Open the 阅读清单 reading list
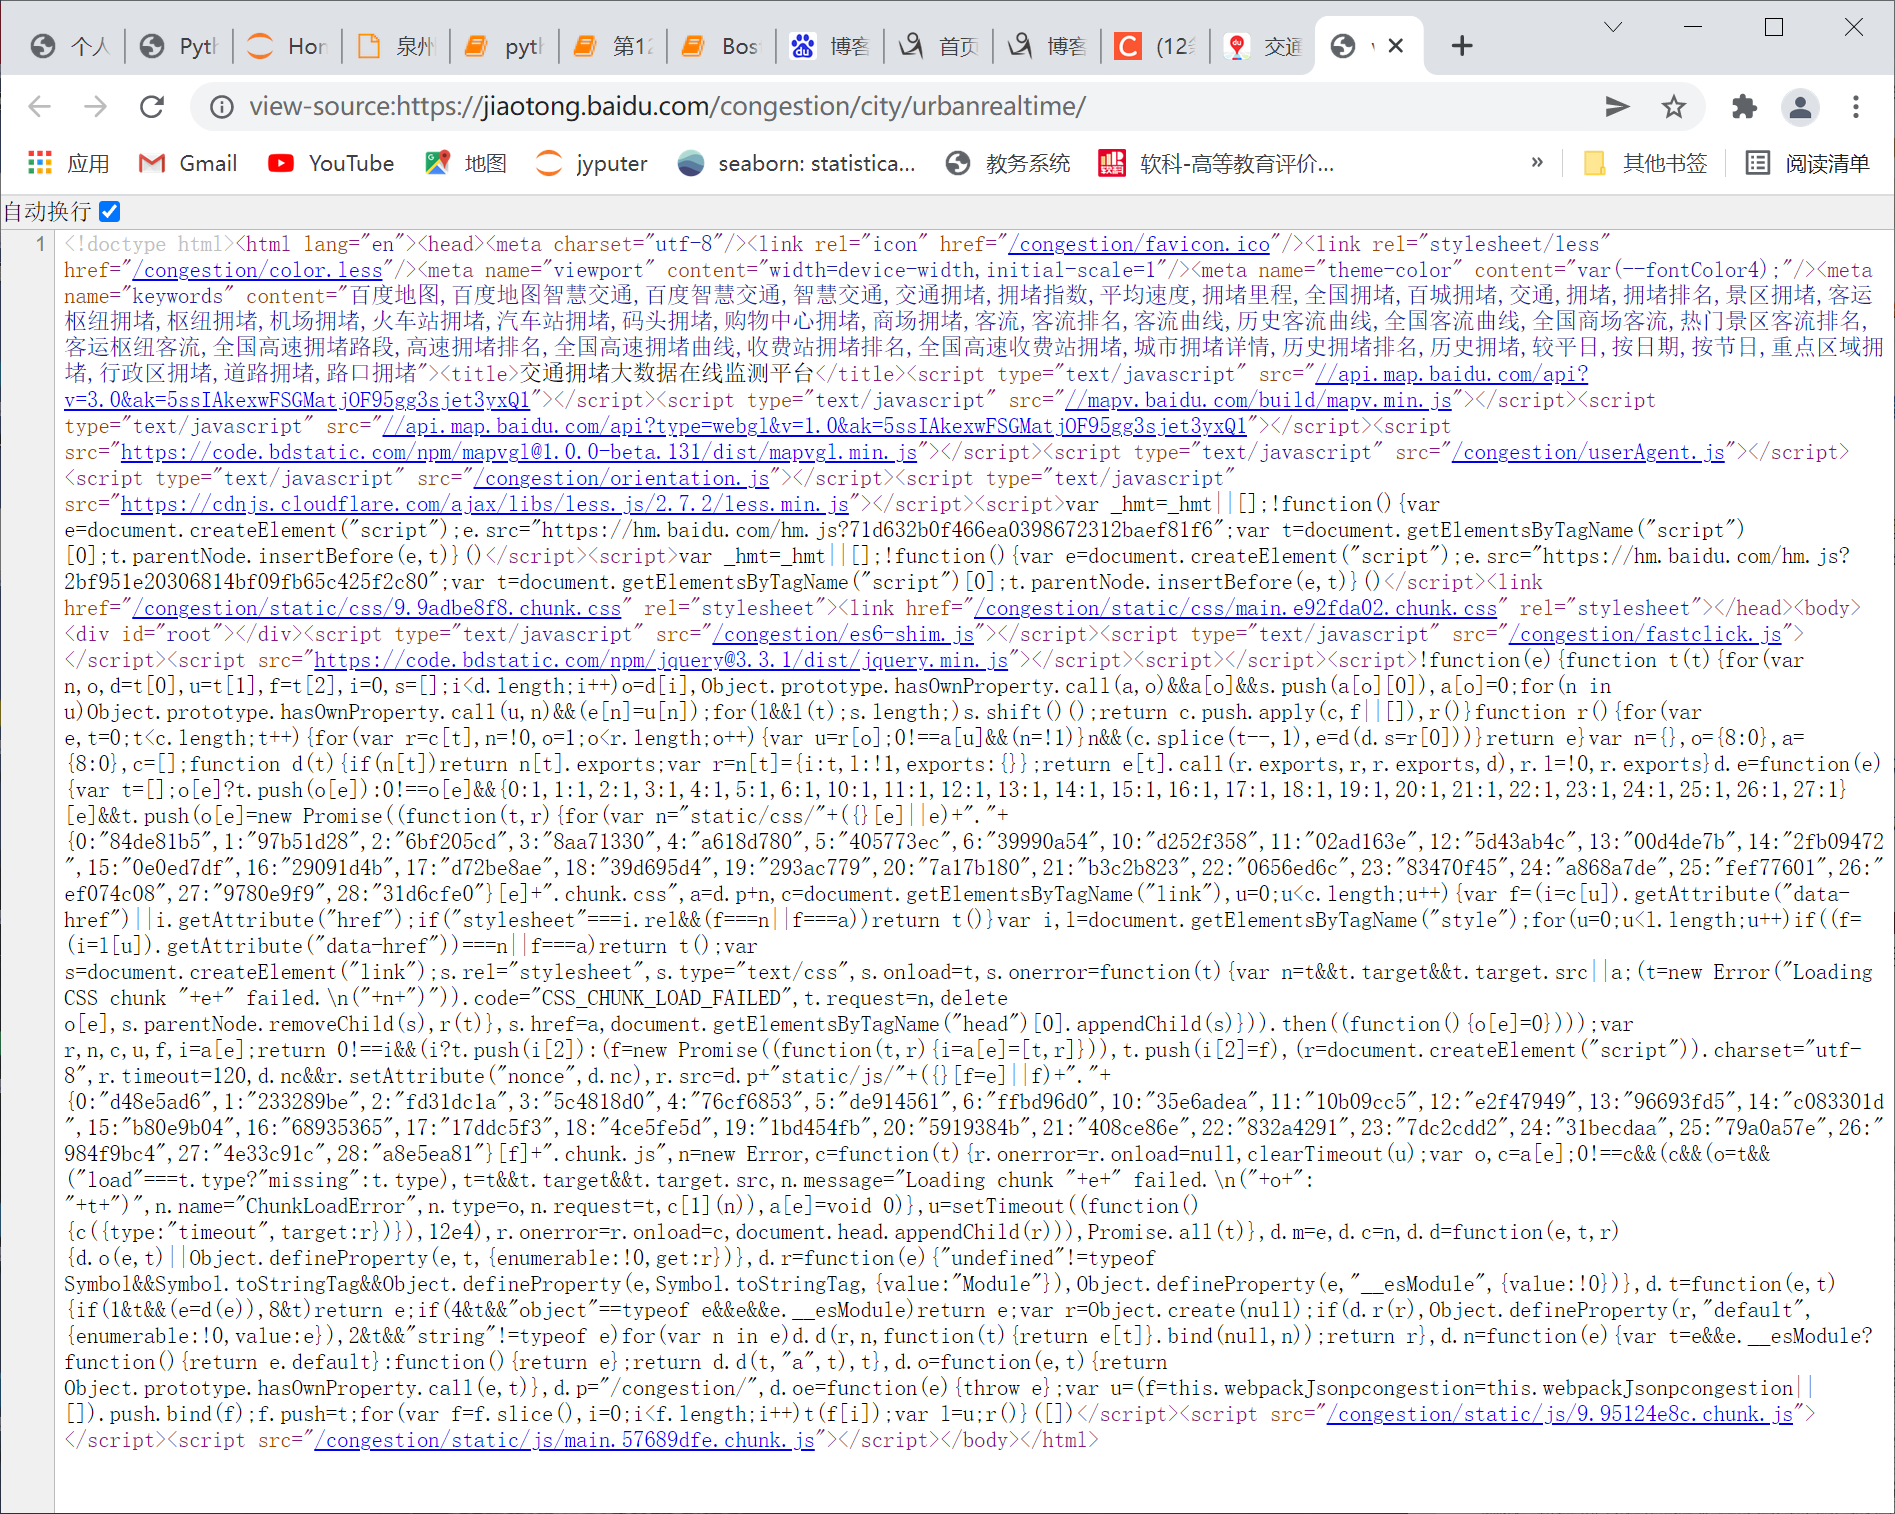The image size is (1895, 1514). point(1808,163)
